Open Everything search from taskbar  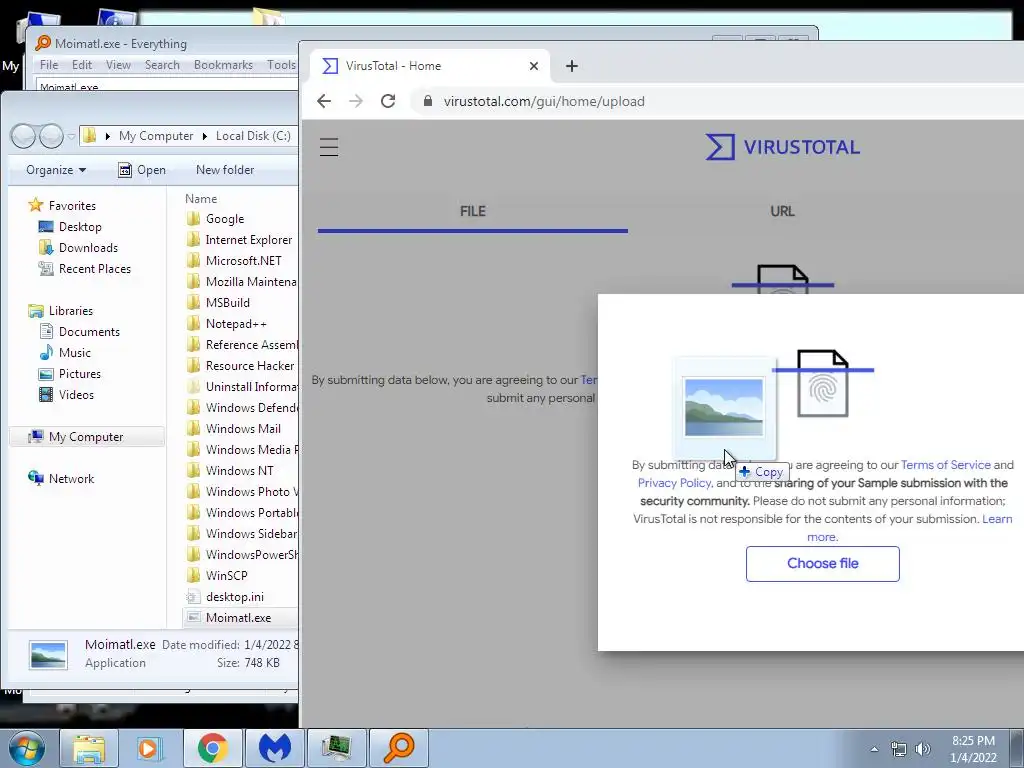tap(399, 748)
